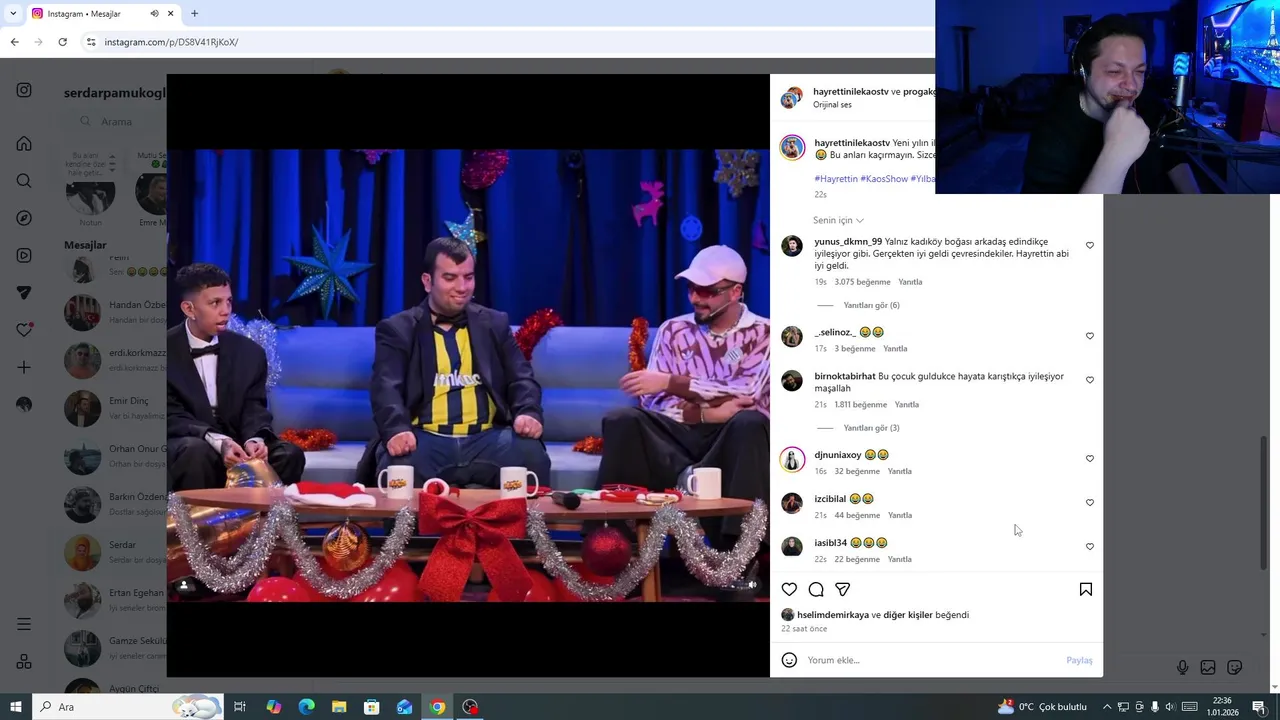Click the 'Paylaş' post comment button
Screen dimensions: 1280x720
coord(1079,660)
